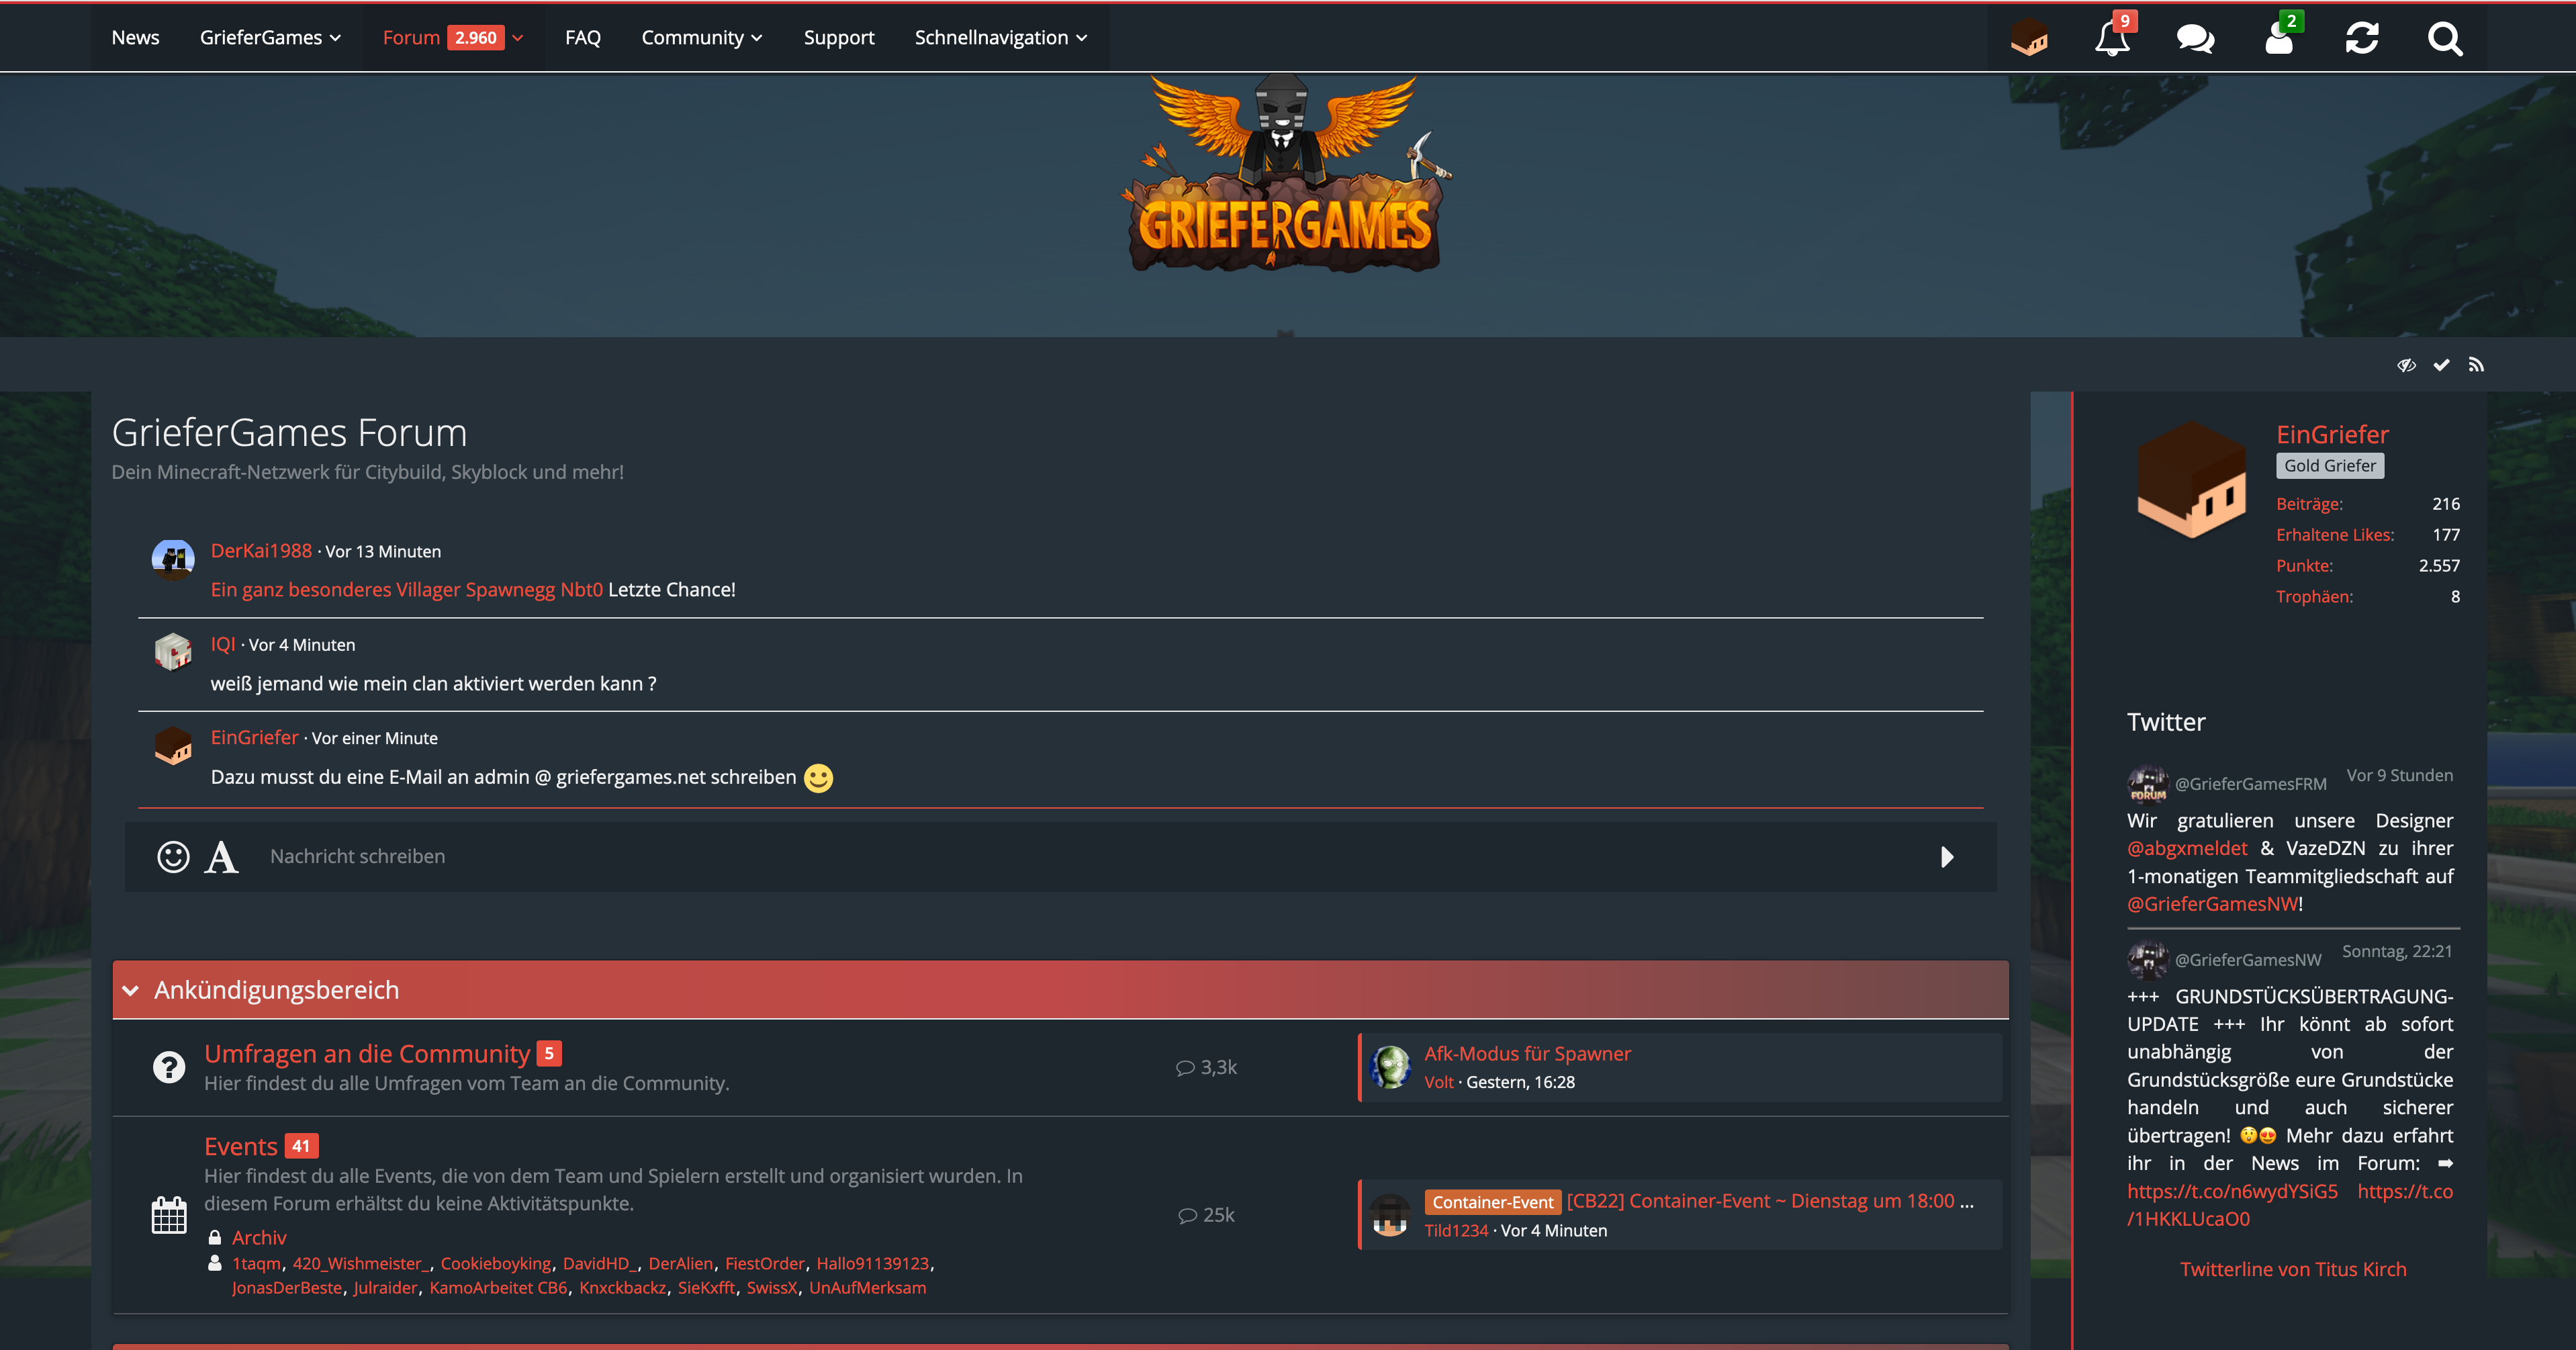Open the FAQ menu item
This screenshot has height=1350, width=2576.
pyautogui.click(x=583, y=38)
